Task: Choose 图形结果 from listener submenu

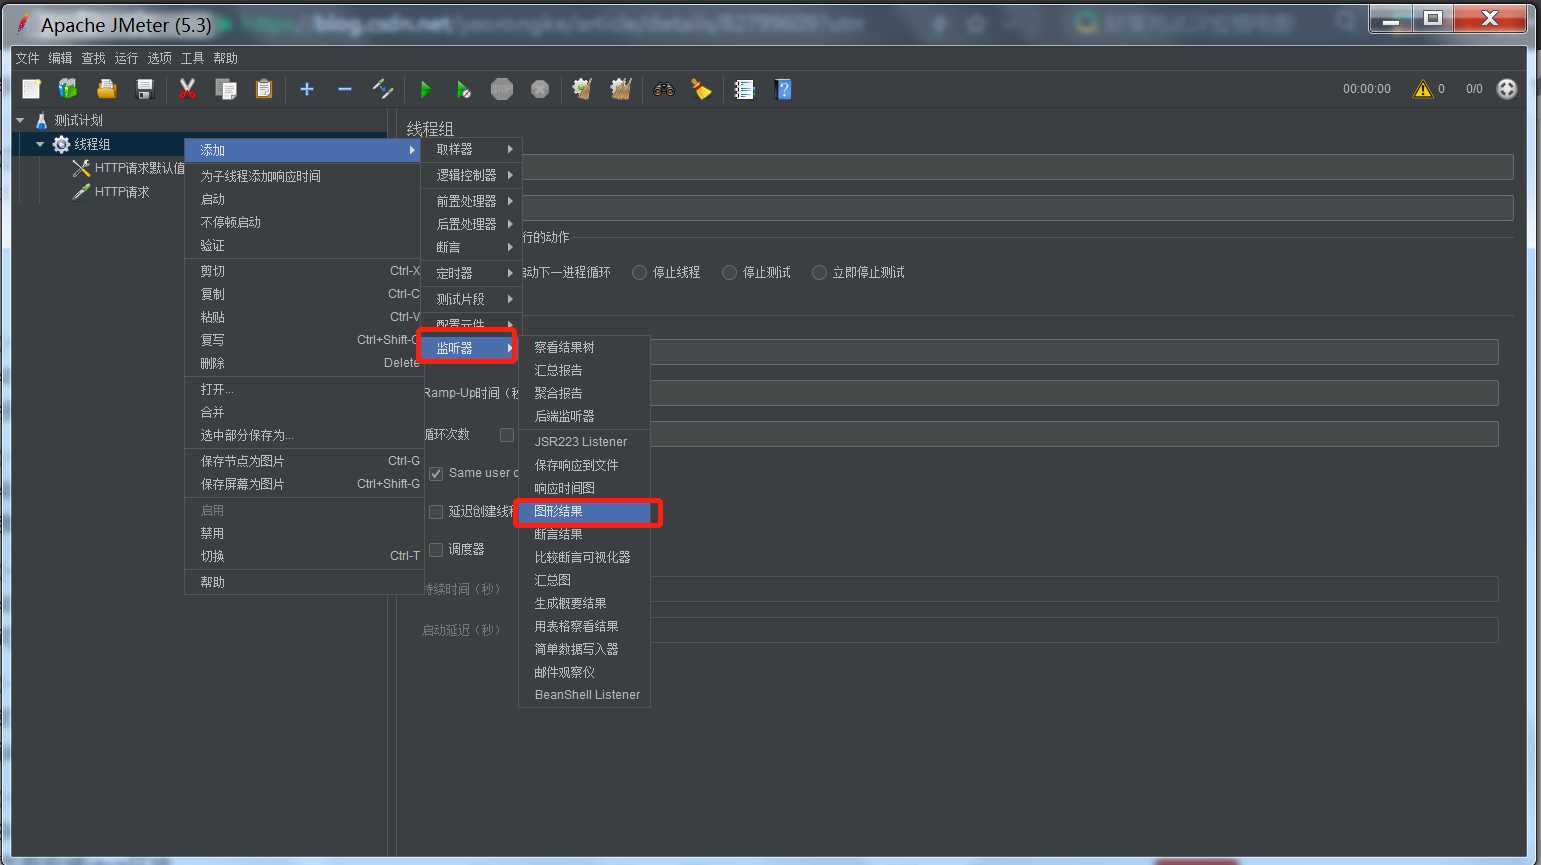Action: [x=584, y=511]
